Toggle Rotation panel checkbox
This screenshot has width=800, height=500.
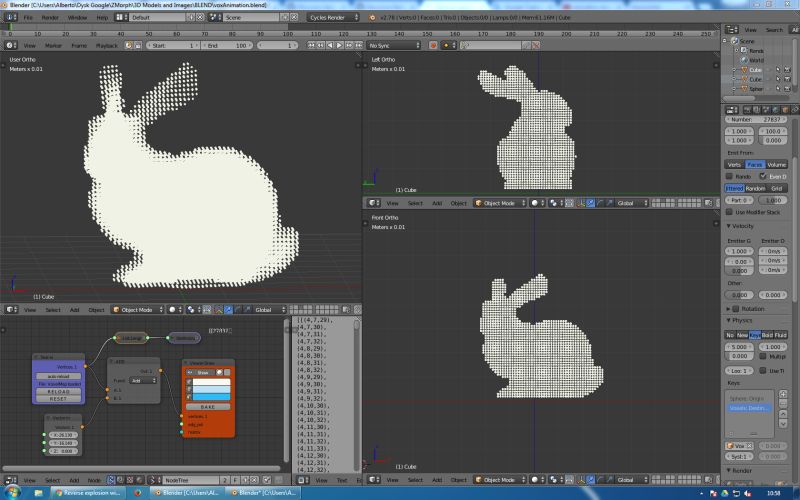click(736, 309)
